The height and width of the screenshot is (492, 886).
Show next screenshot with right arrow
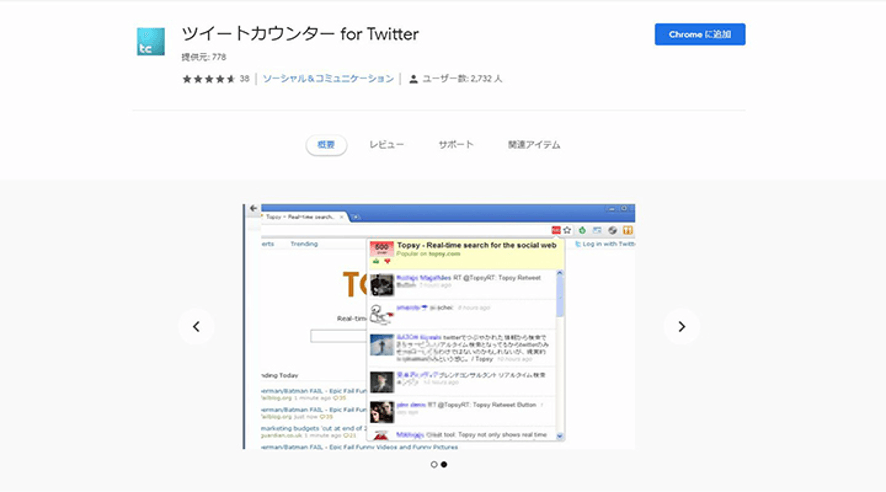[681, 326]
